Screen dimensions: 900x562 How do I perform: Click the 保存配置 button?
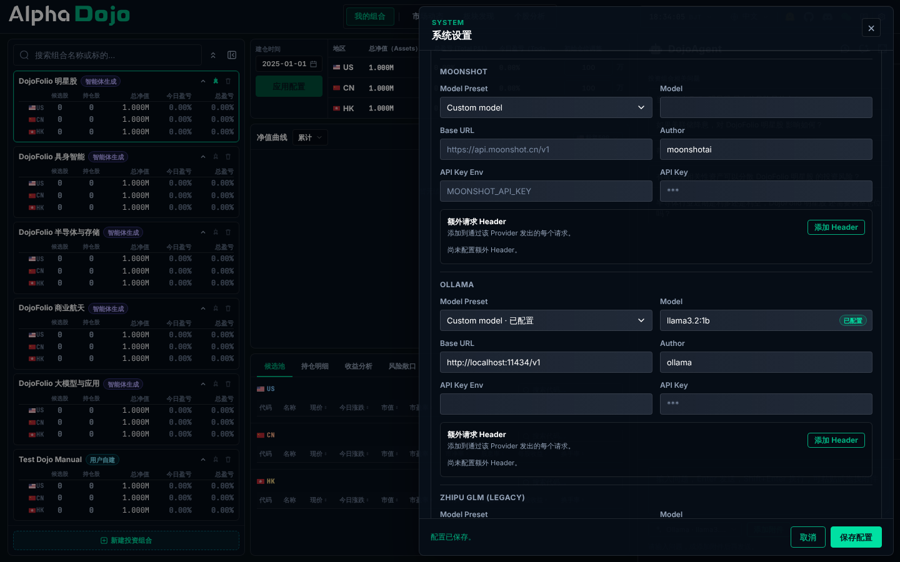coord(856,537)
